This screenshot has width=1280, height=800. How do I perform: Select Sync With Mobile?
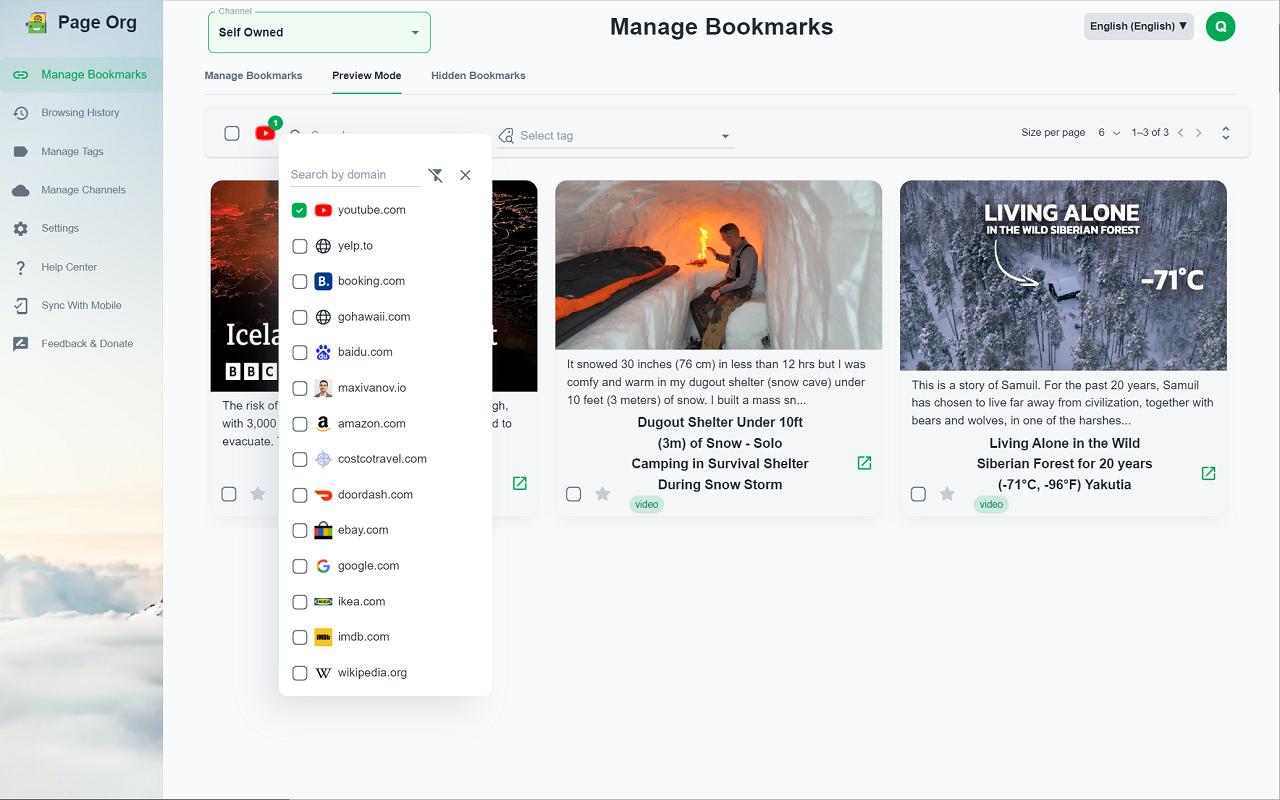tap(81, 306)
